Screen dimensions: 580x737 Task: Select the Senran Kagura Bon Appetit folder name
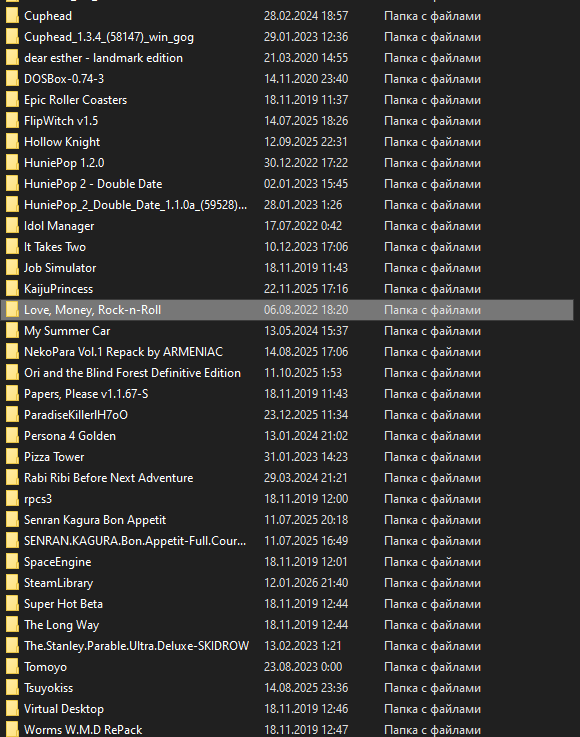(x=95, y=520)
